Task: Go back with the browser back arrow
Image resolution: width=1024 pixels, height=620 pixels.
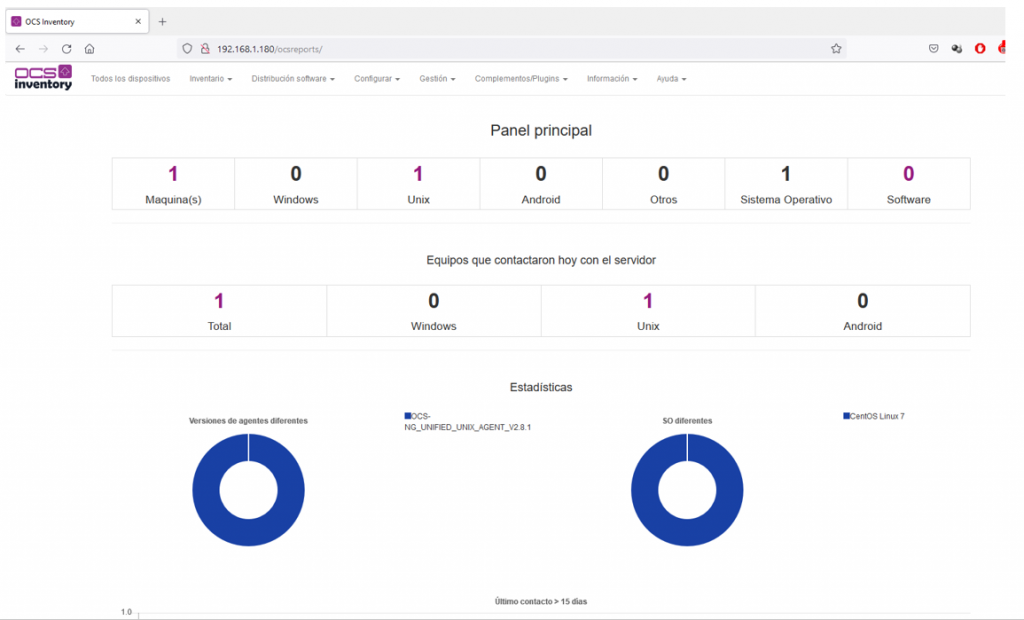Action: coord(20,49)
